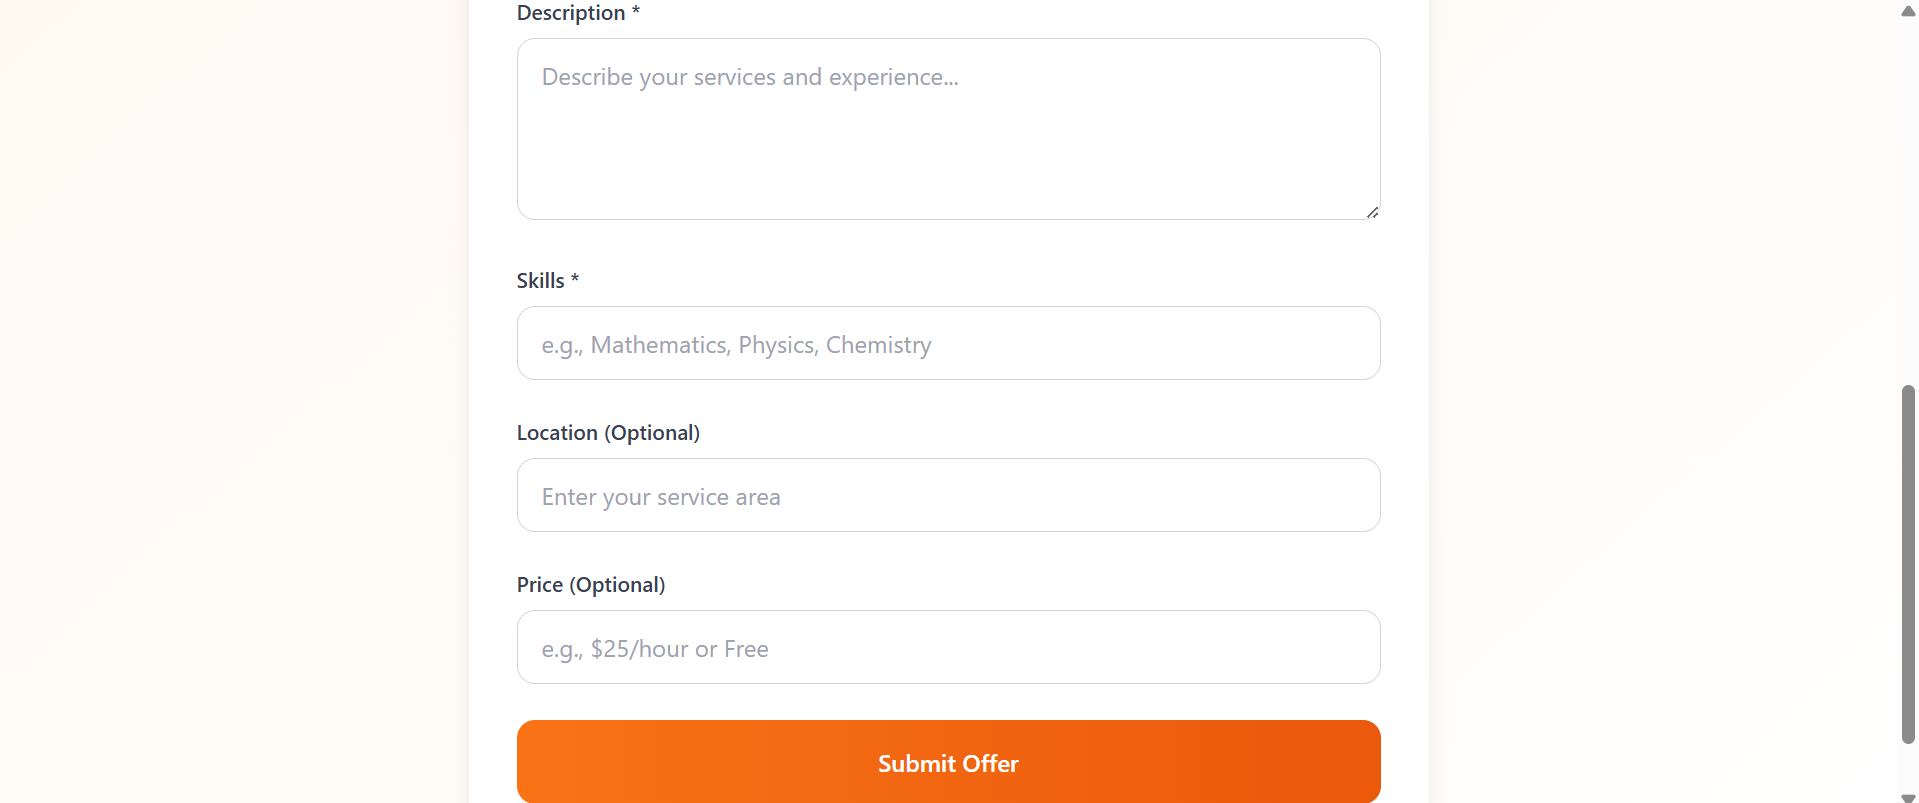This screenshot has width=1919, height=803.
Task: Click the '$25/hour or Free' placeholder text
Action: [679, 649]
